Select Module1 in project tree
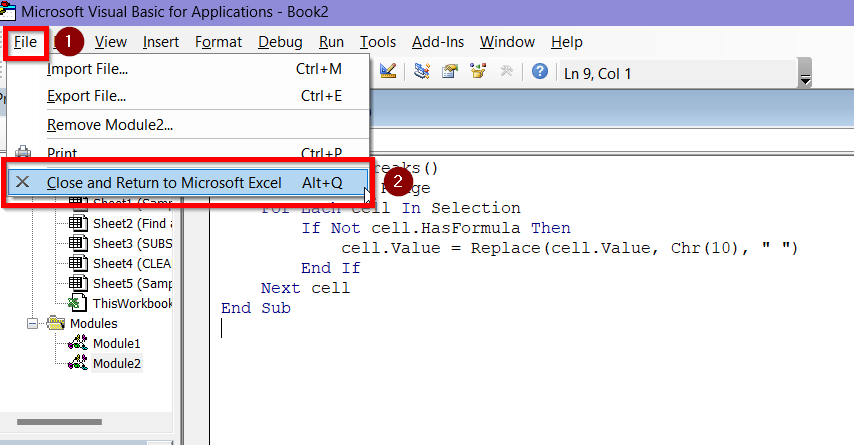Screen dimensions: 854x445 117,344
